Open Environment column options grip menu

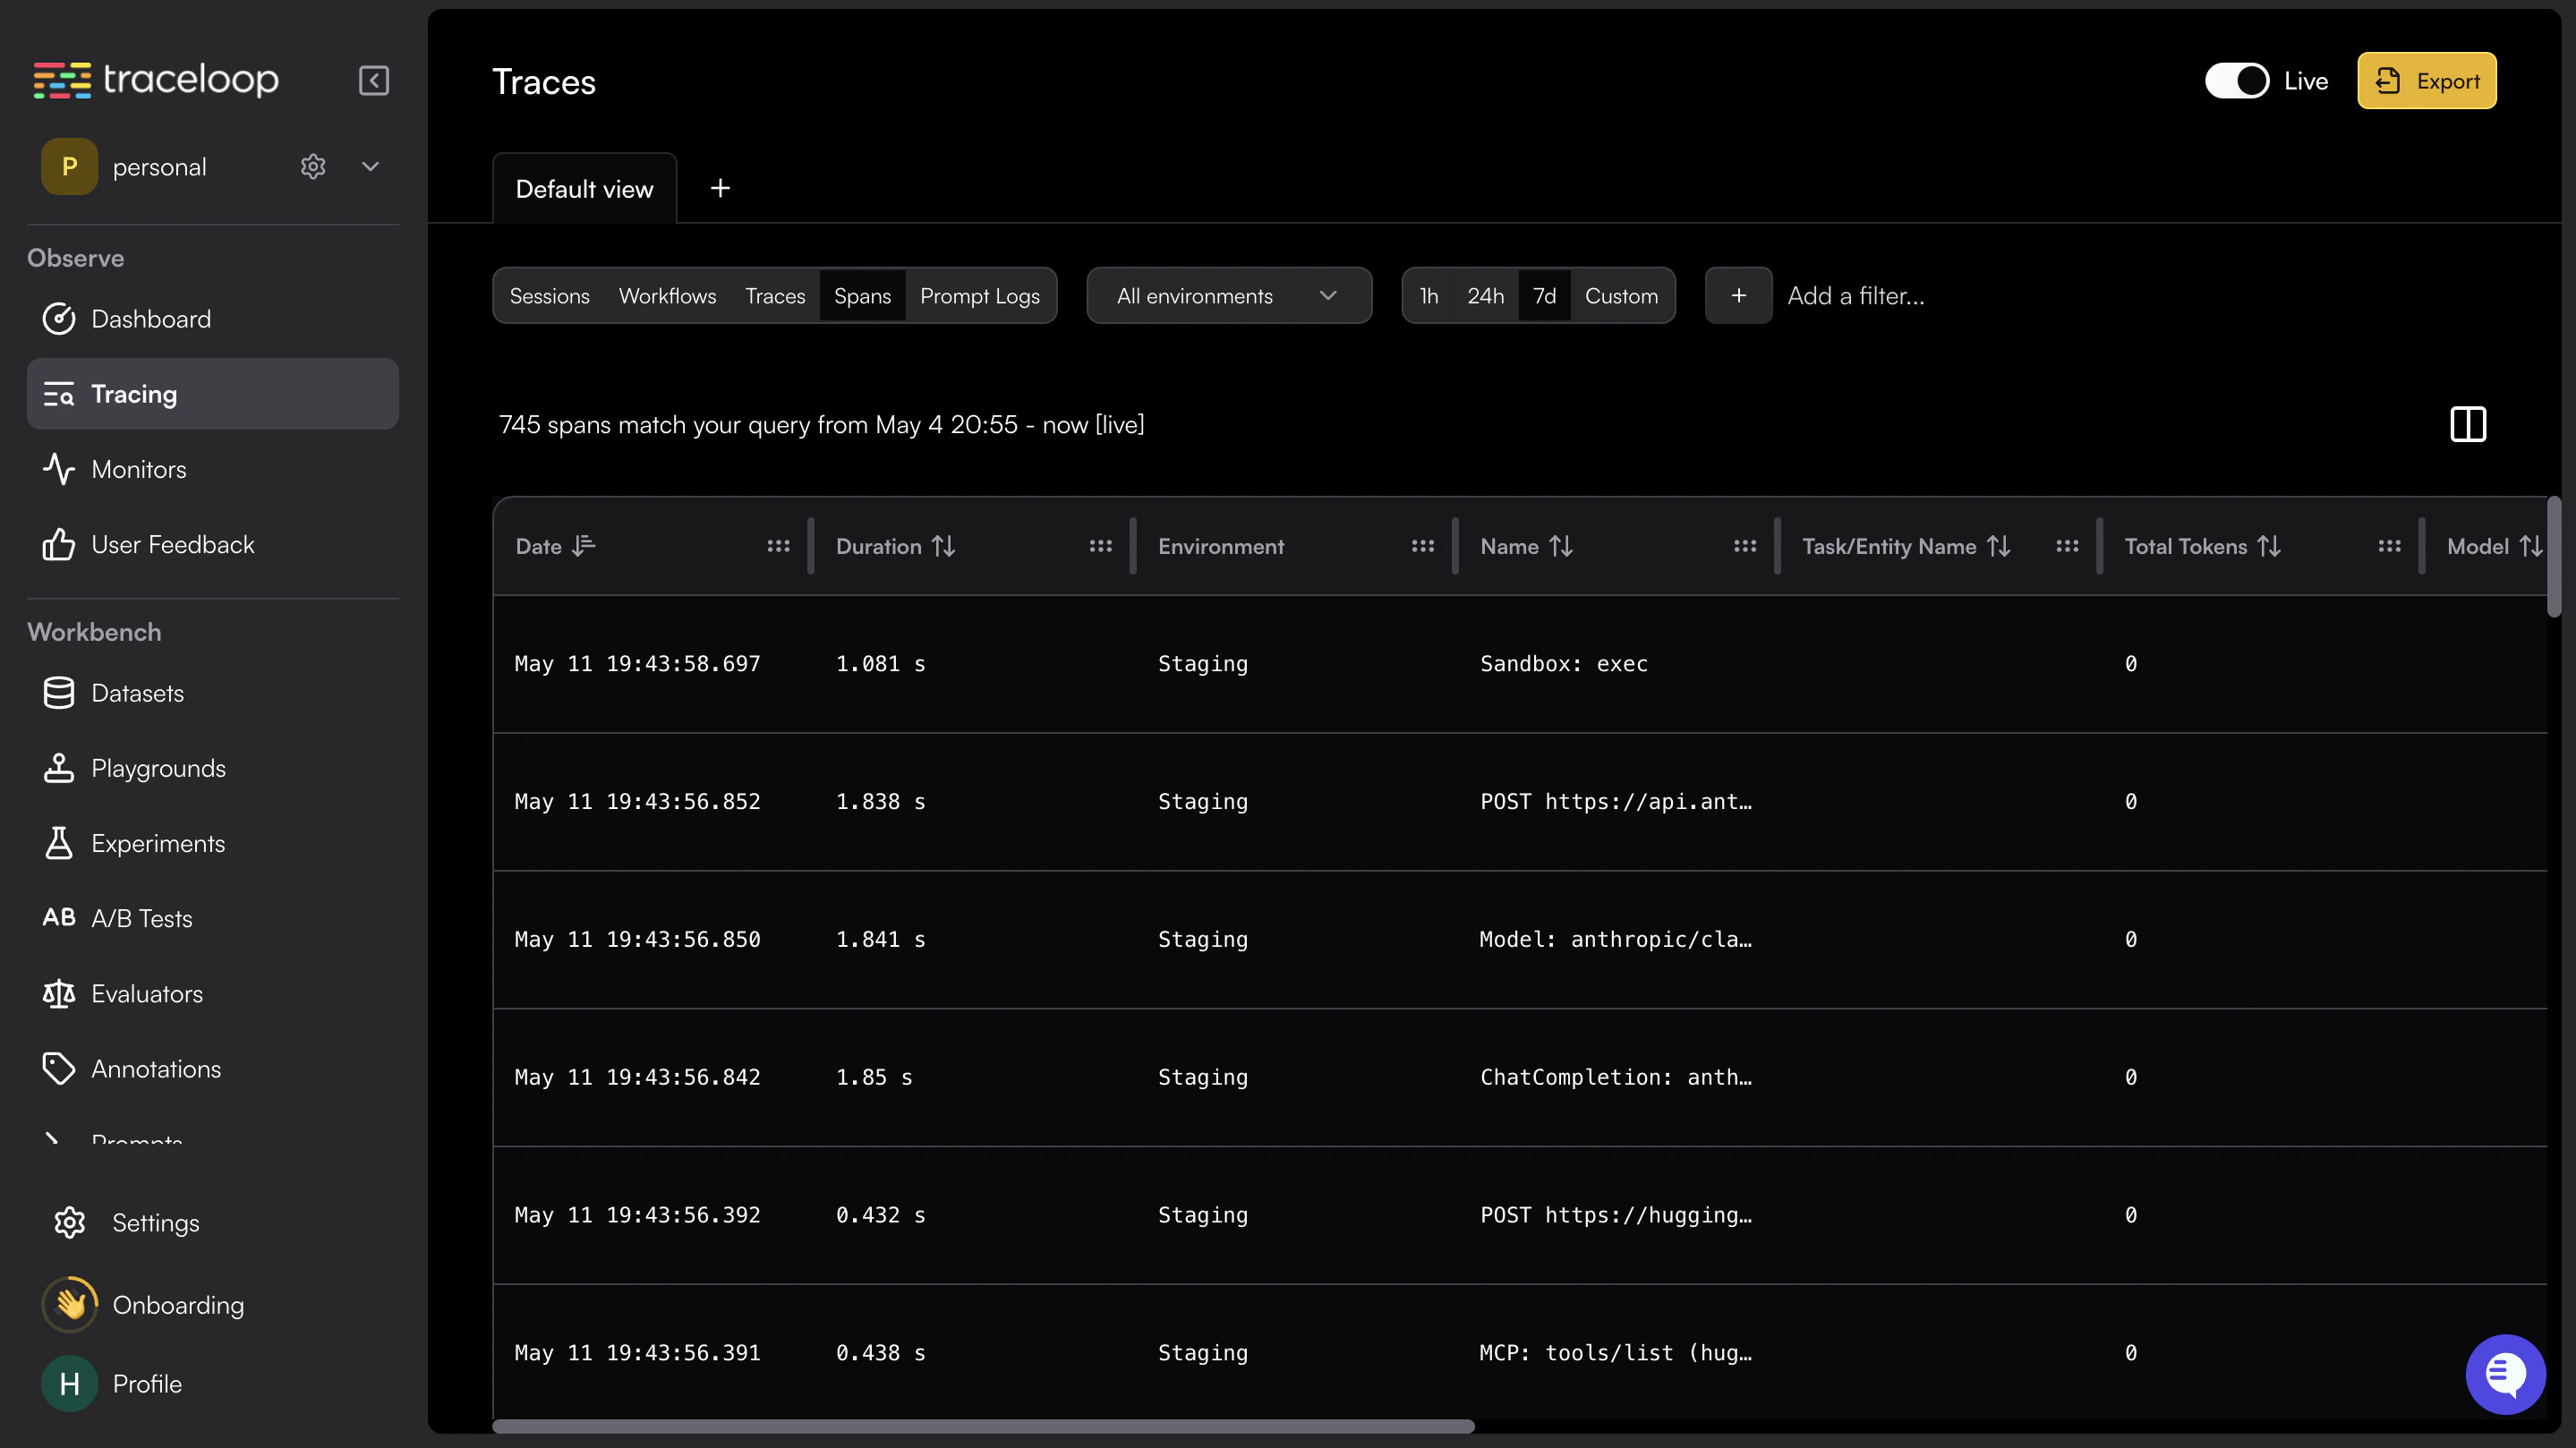click(x=1422, y=546)
